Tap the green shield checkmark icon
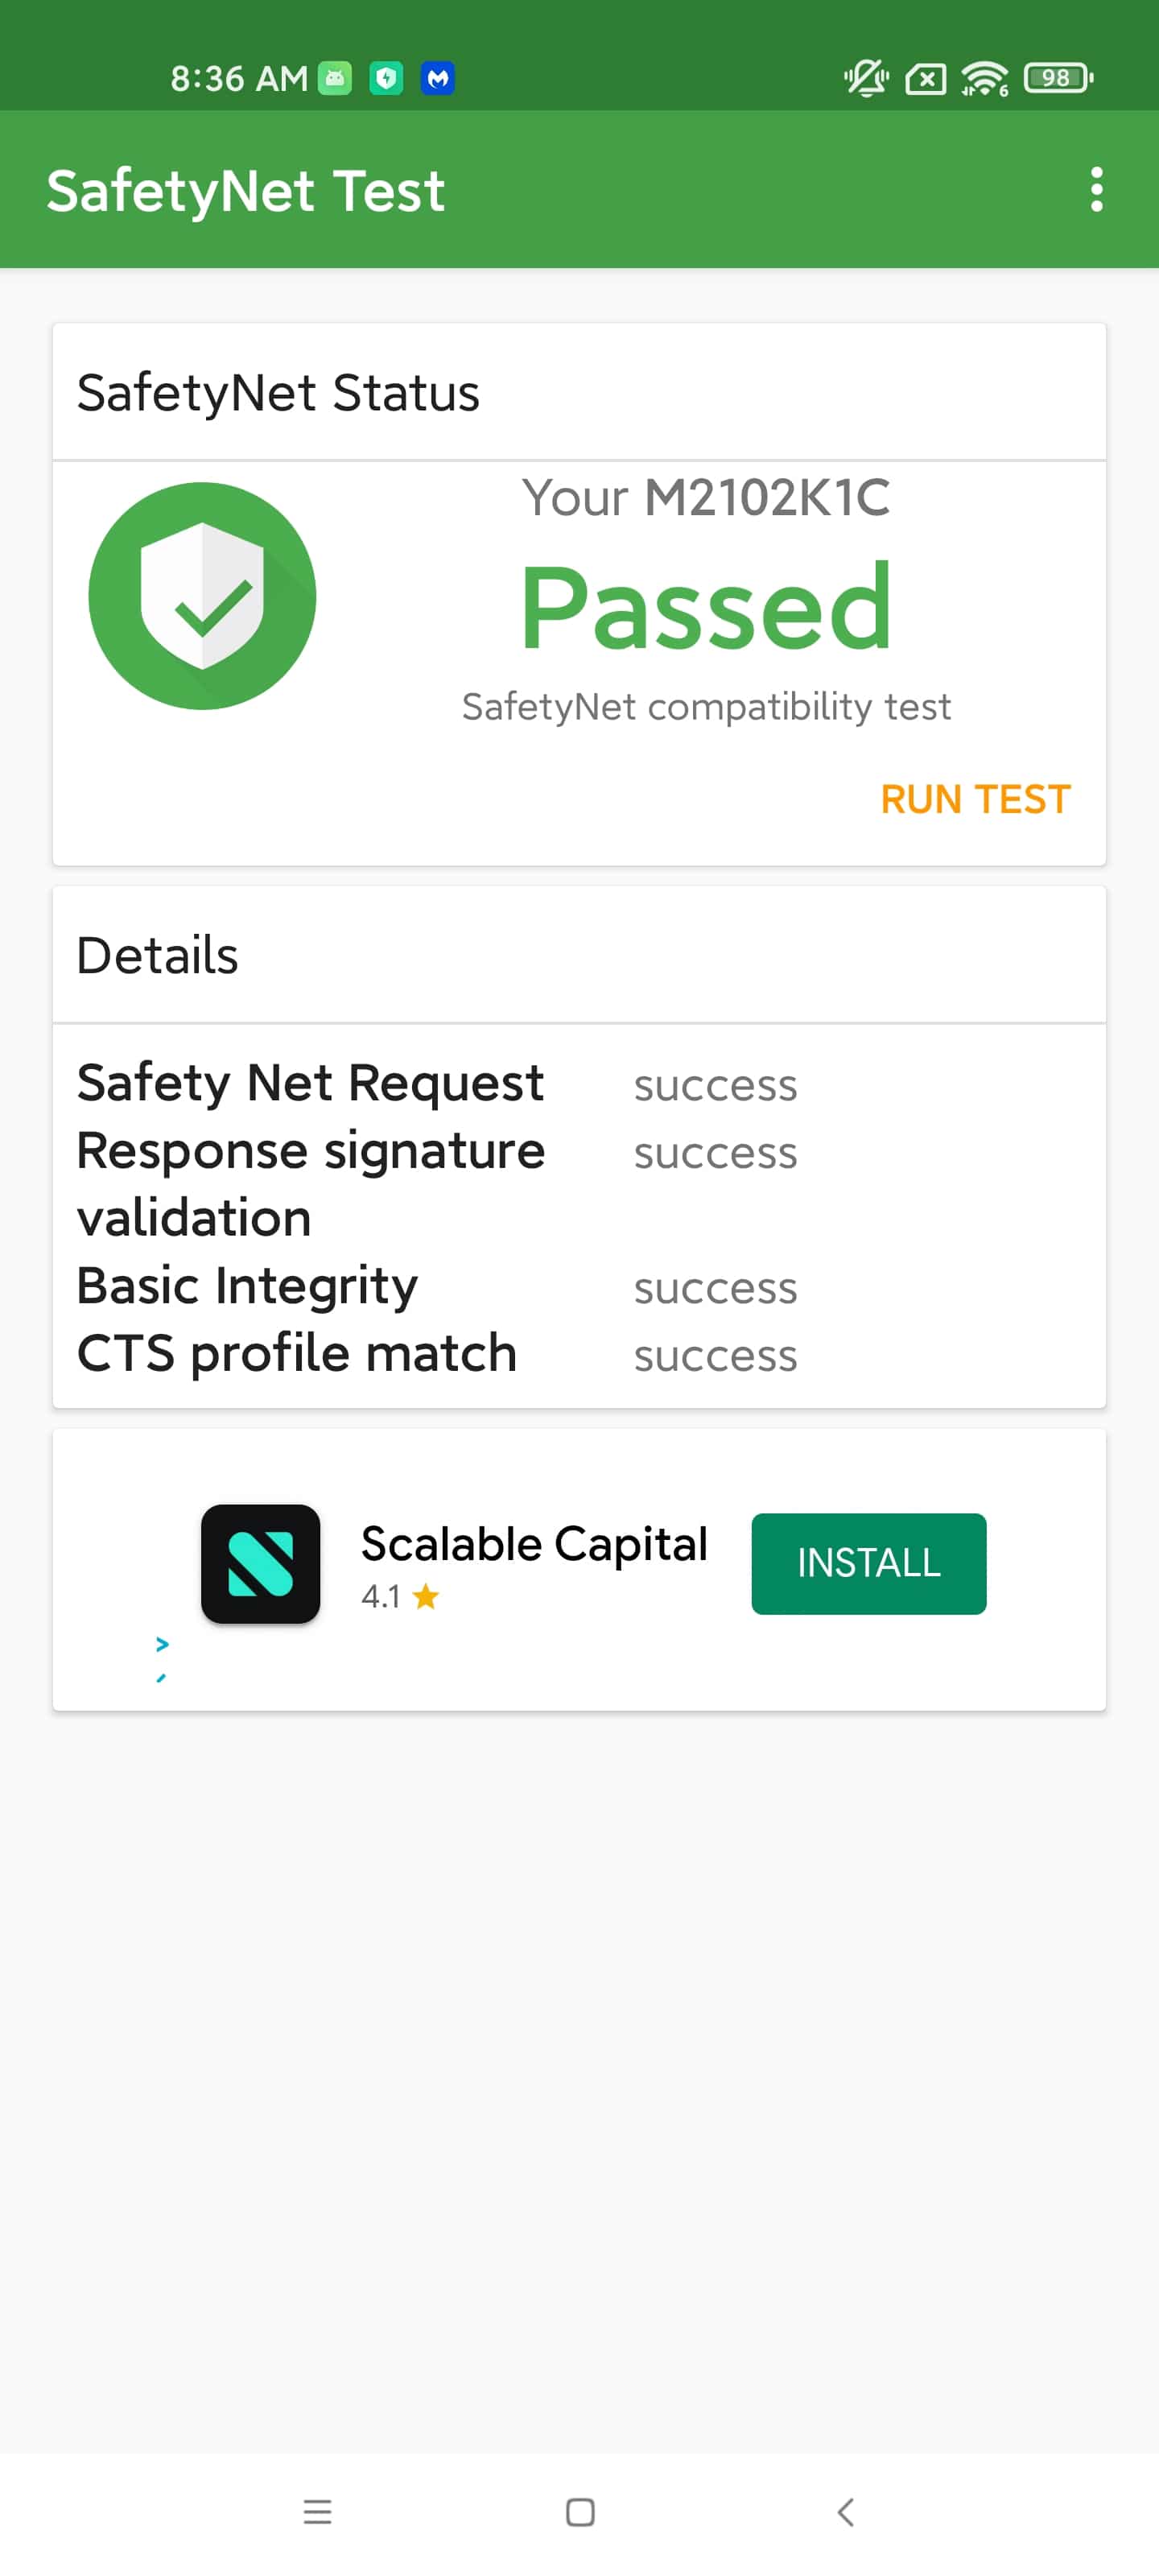 [202, 596]
